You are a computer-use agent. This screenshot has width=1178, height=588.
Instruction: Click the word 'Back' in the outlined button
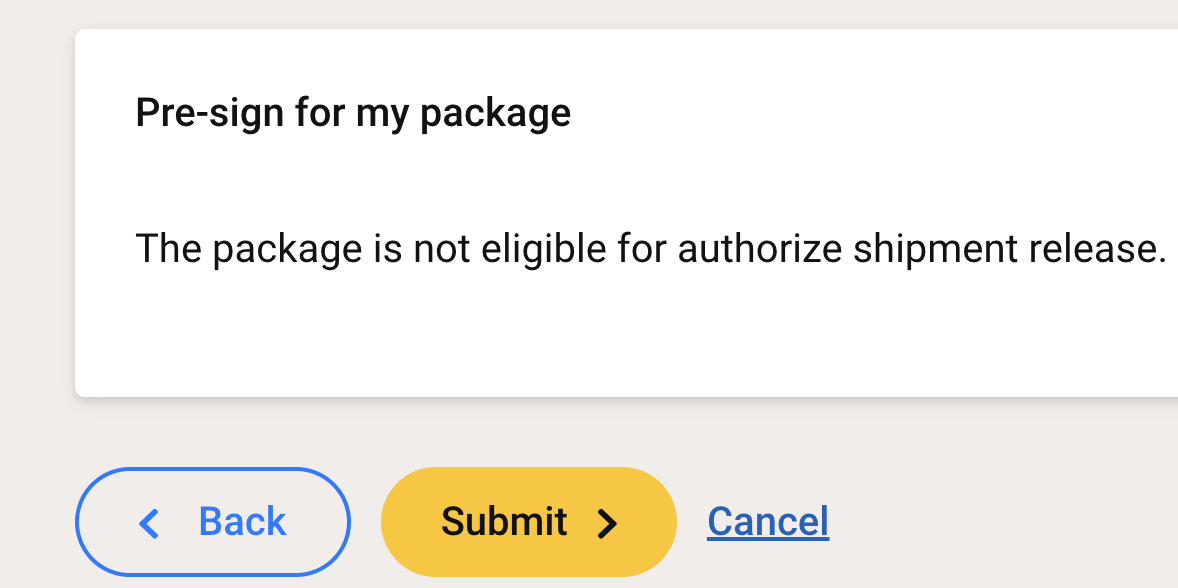tap(242, 522)
